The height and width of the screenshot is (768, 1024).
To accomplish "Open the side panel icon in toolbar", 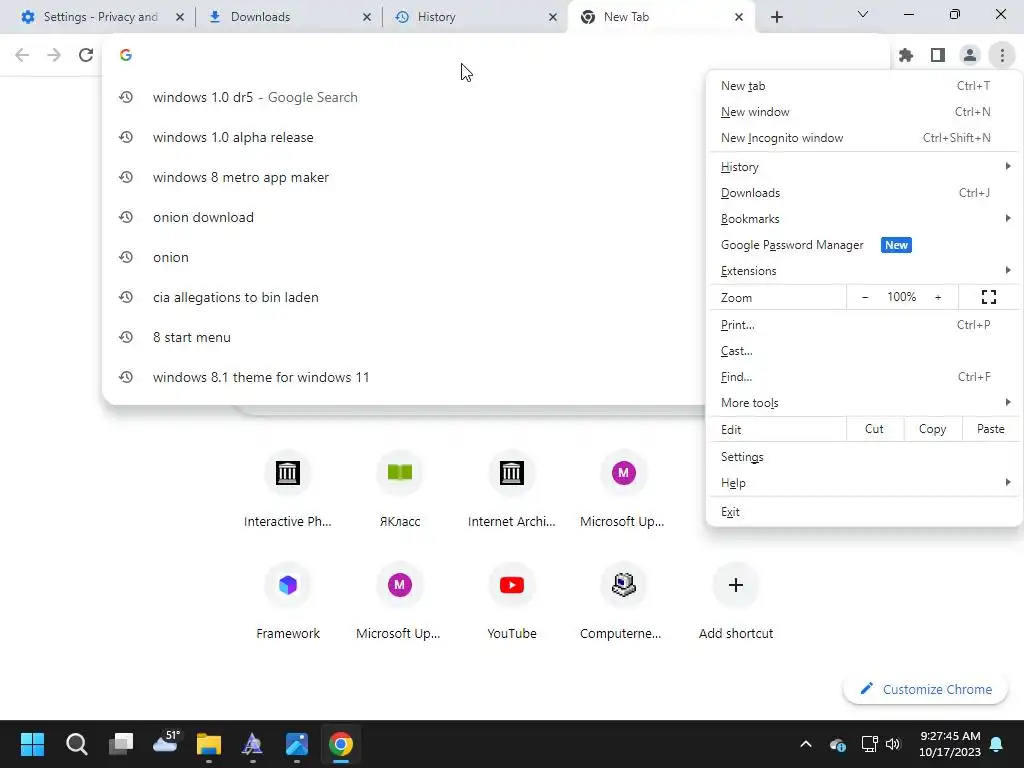I will pyautogui.click(x=938, y=56).
